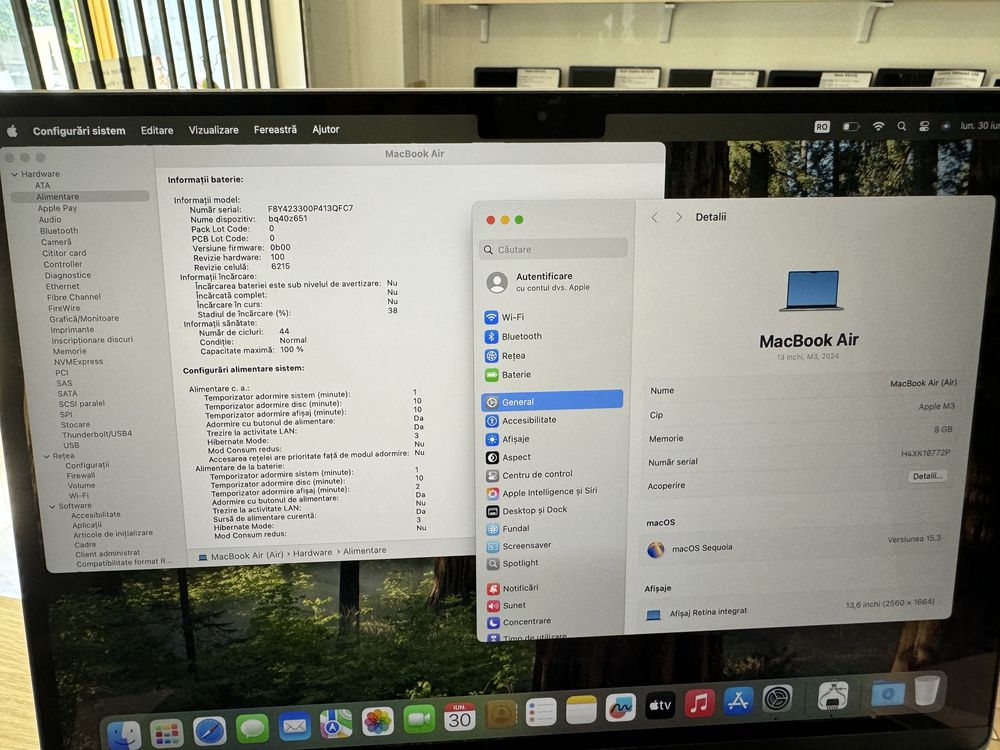This screenshot has width=1000, height=750.
Task: Select Alimentare in the hardware tree
Action: click(80, 196)
